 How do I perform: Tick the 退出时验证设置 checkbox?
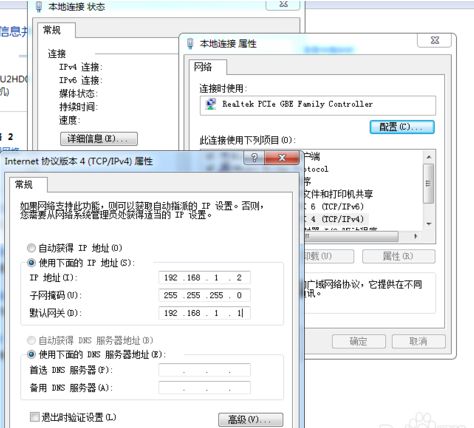click(x=34, y=417)
